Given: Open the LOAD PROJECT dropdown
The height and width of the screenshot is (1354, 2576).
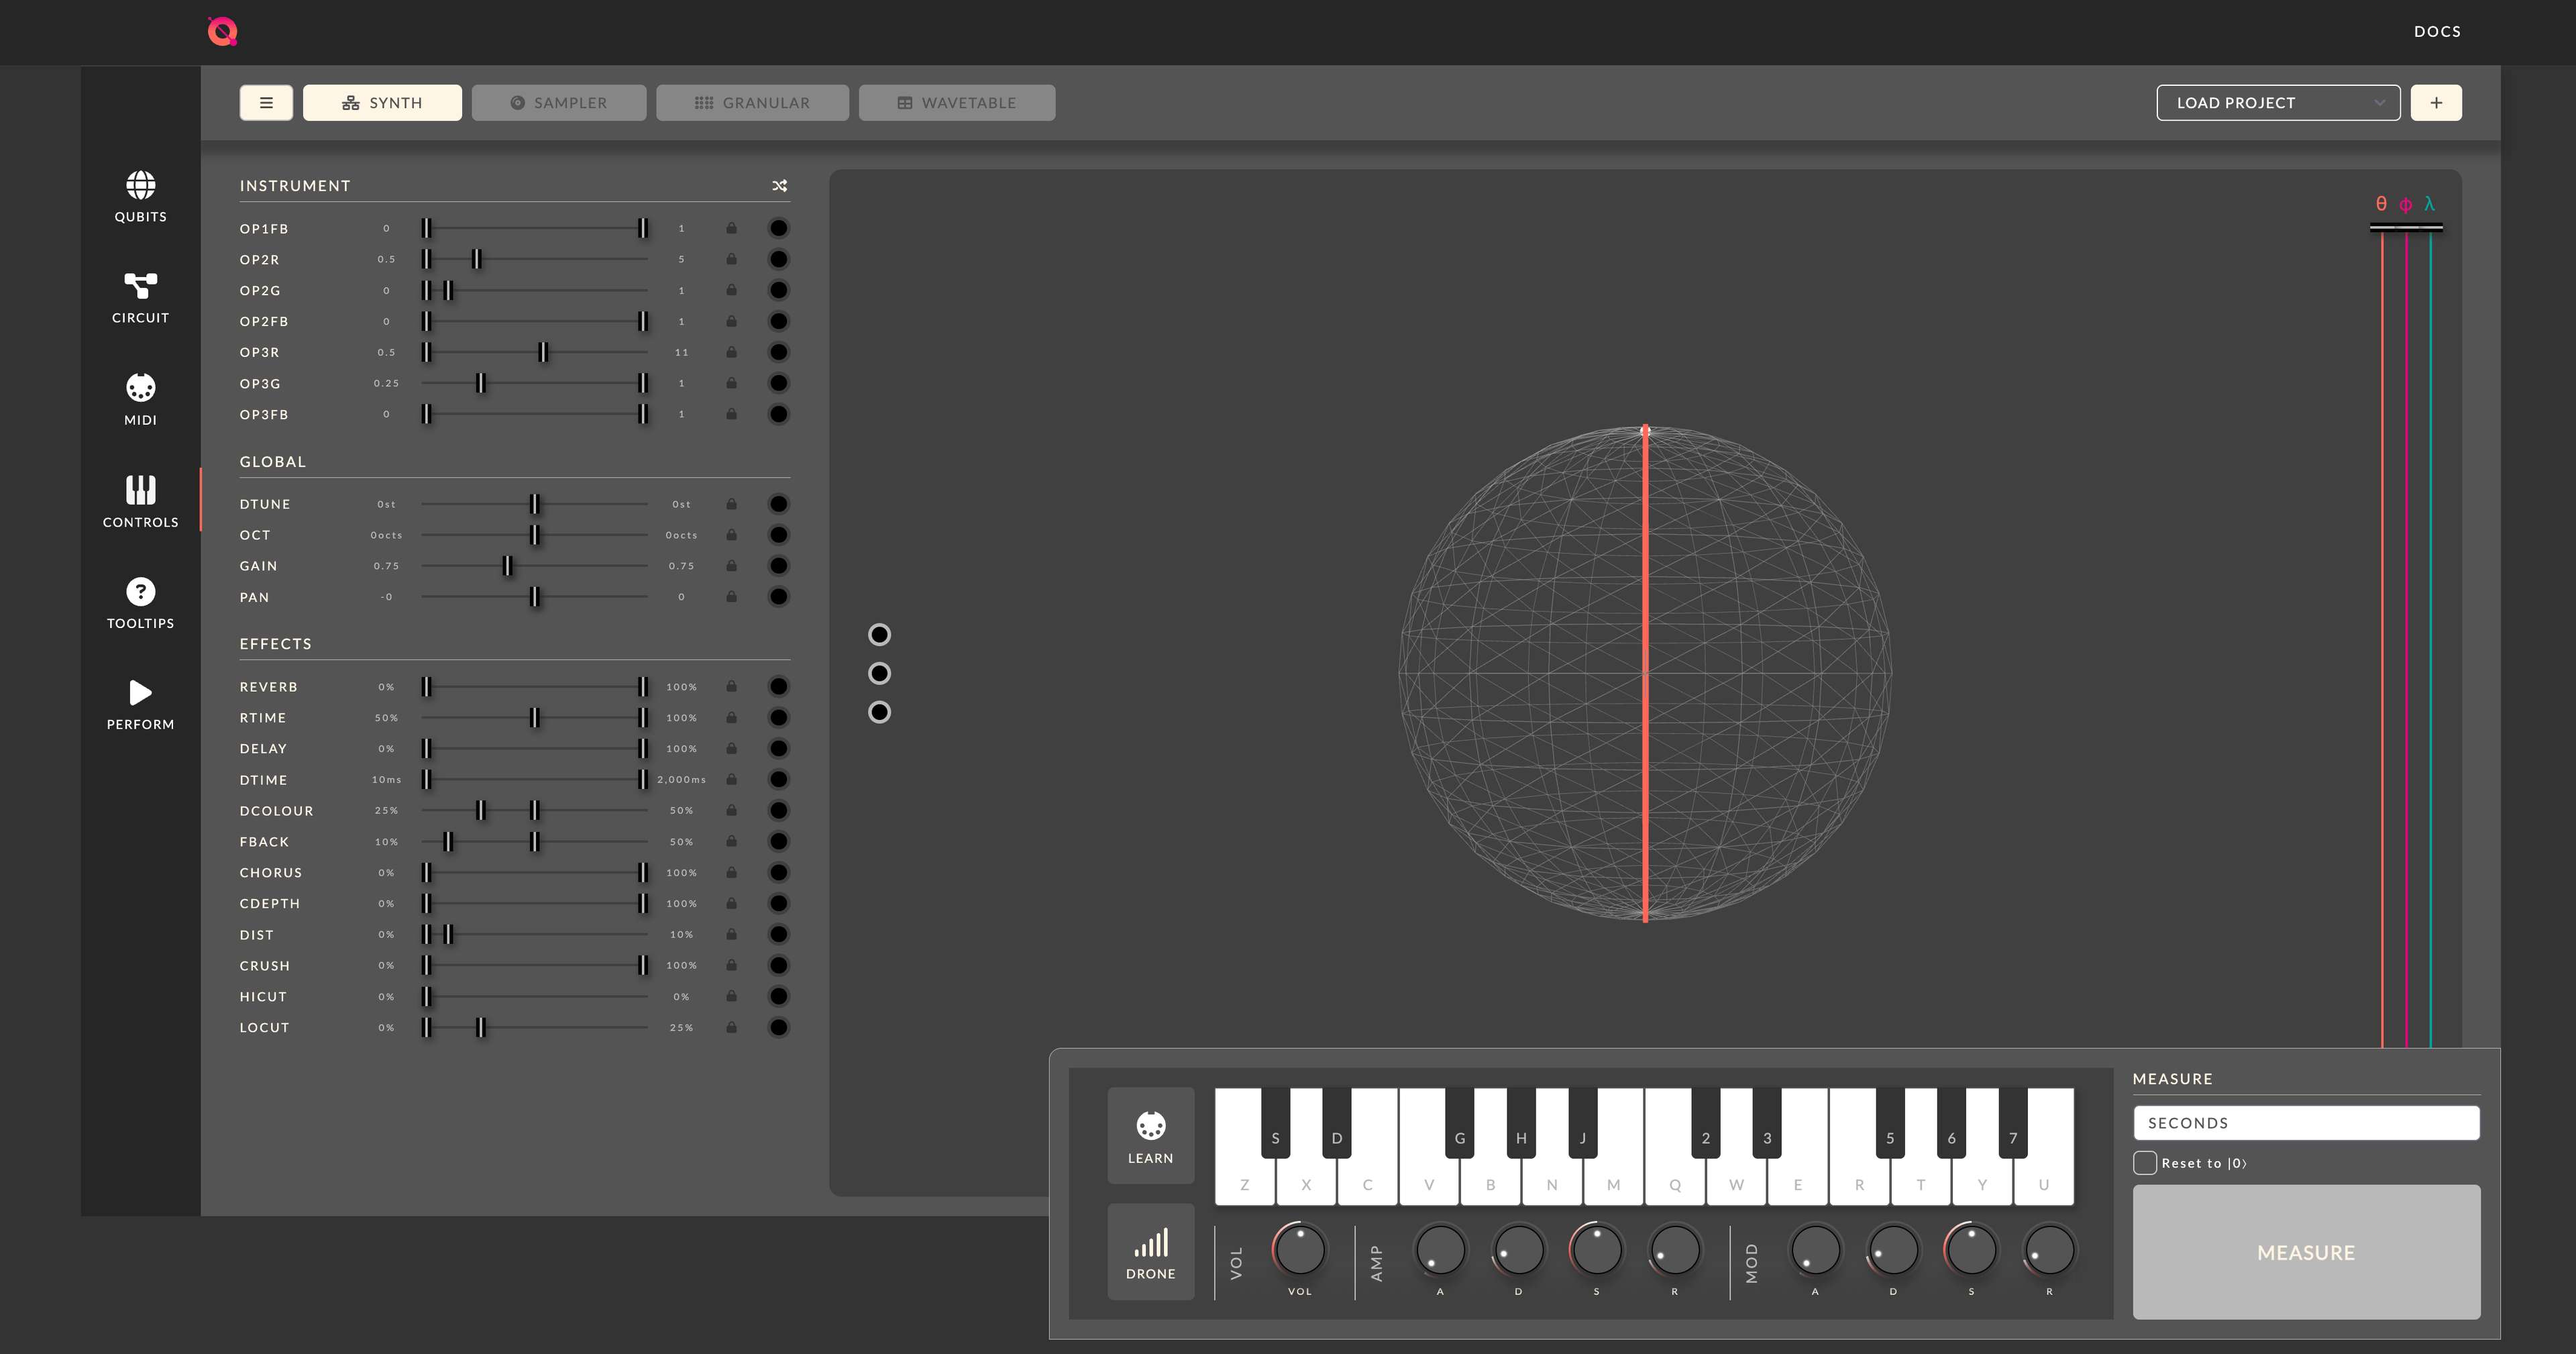Looking at the screenshot, I should click(x=2278, y=102).
